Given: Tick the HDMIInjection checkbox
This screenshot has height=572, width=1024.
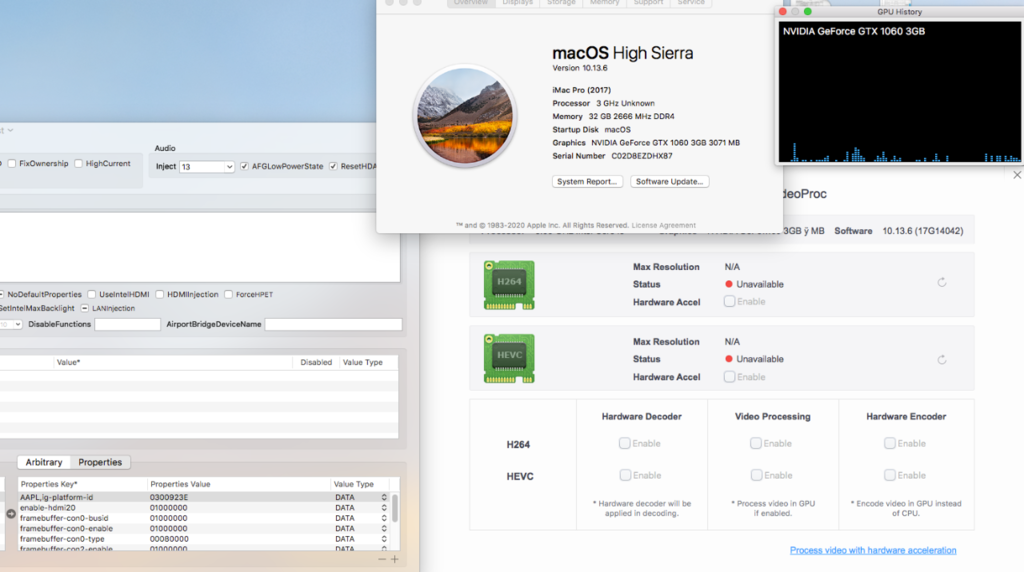Looking at the screenshot, I should tap(159, 295).
